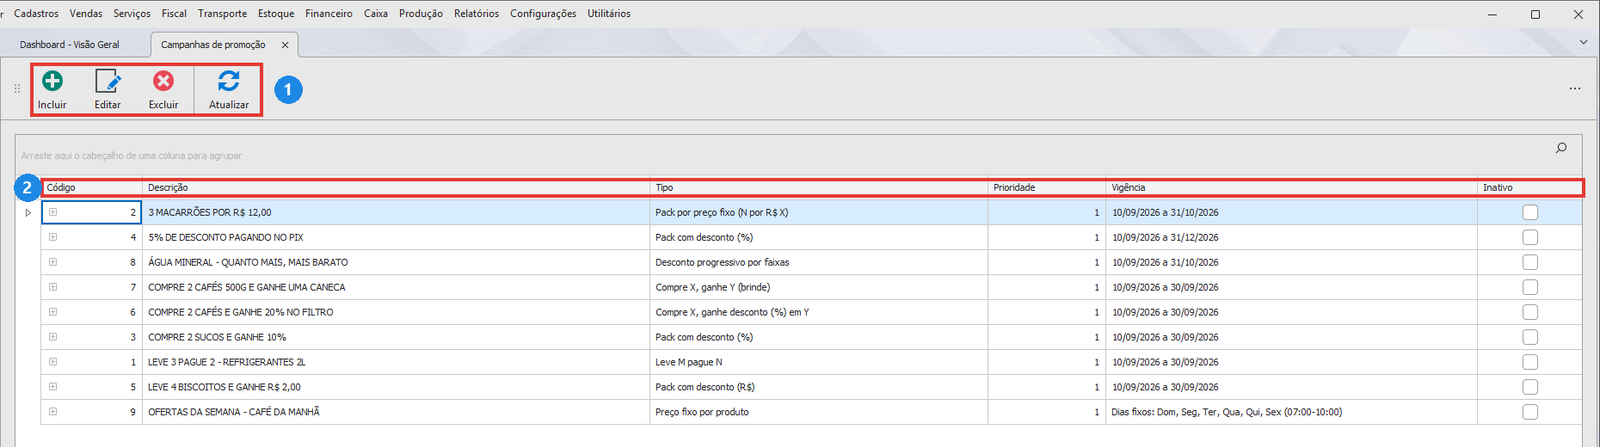The height and width of the screenshot is (447, 1600).
Task: Open the Financeiro menu
Action: tap(329, 14)
